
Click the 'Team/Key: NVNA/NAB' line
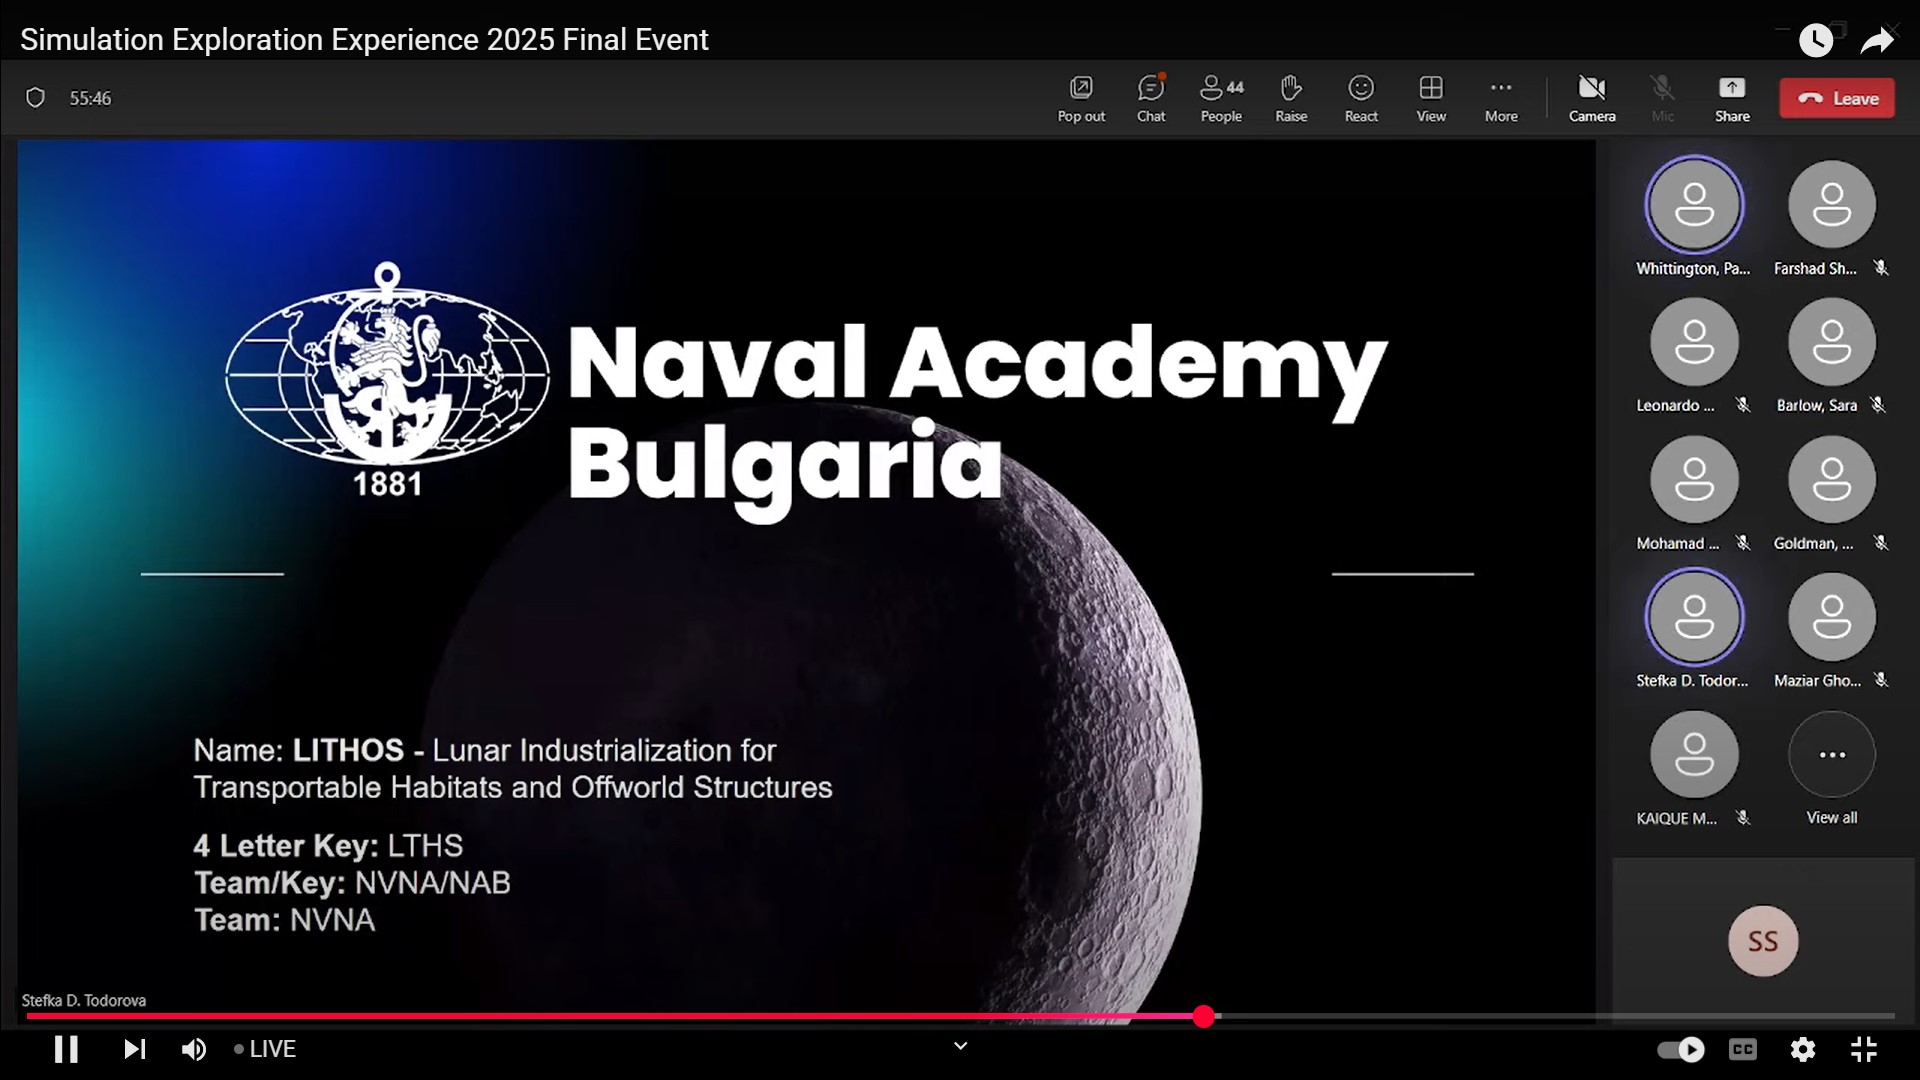[352, 883]
